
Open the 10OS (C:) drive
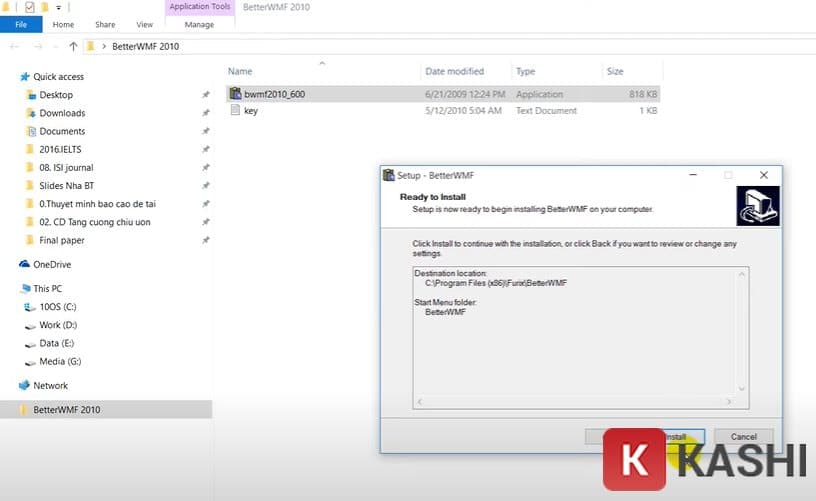point(57,306)
